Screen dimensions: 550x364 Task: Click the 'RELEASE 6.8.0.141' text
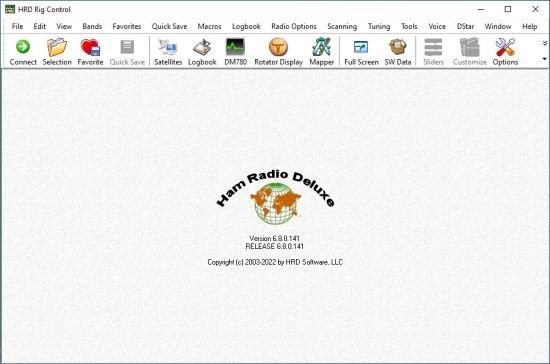tap(275, 247)
